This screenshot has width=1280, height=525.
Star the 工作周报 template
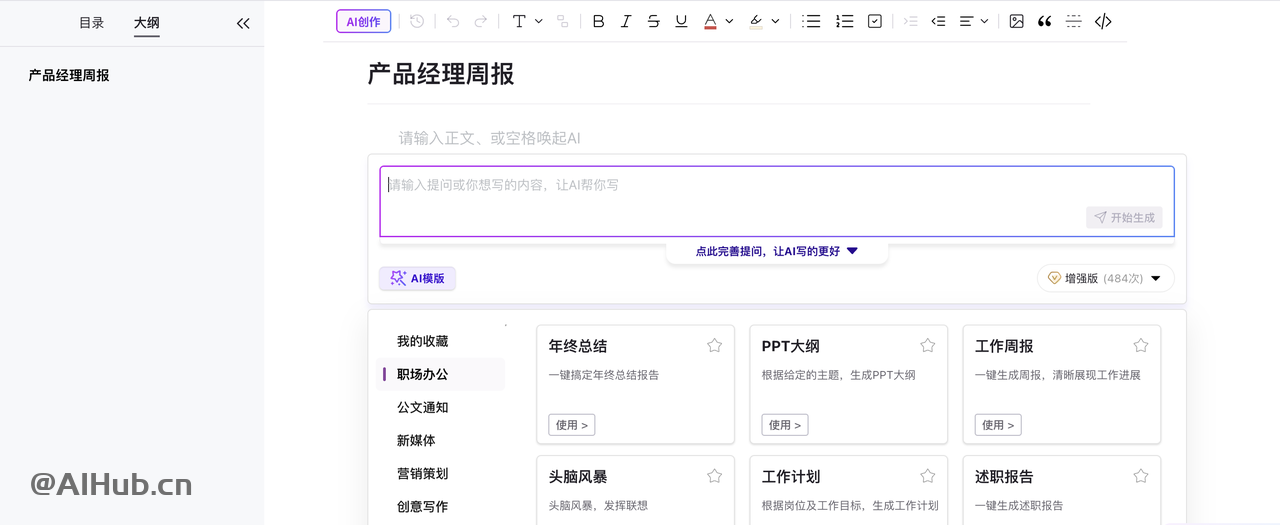(x=1140, y=346)
